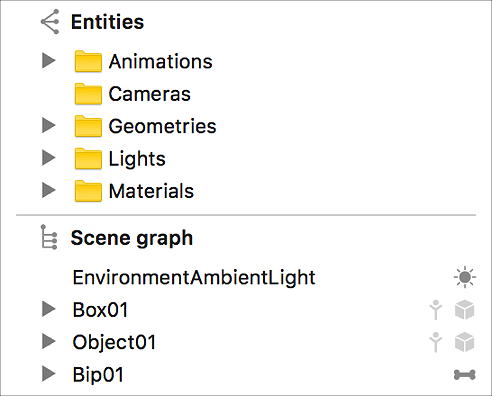Click the Lights folder icon

tap(88, 158)
